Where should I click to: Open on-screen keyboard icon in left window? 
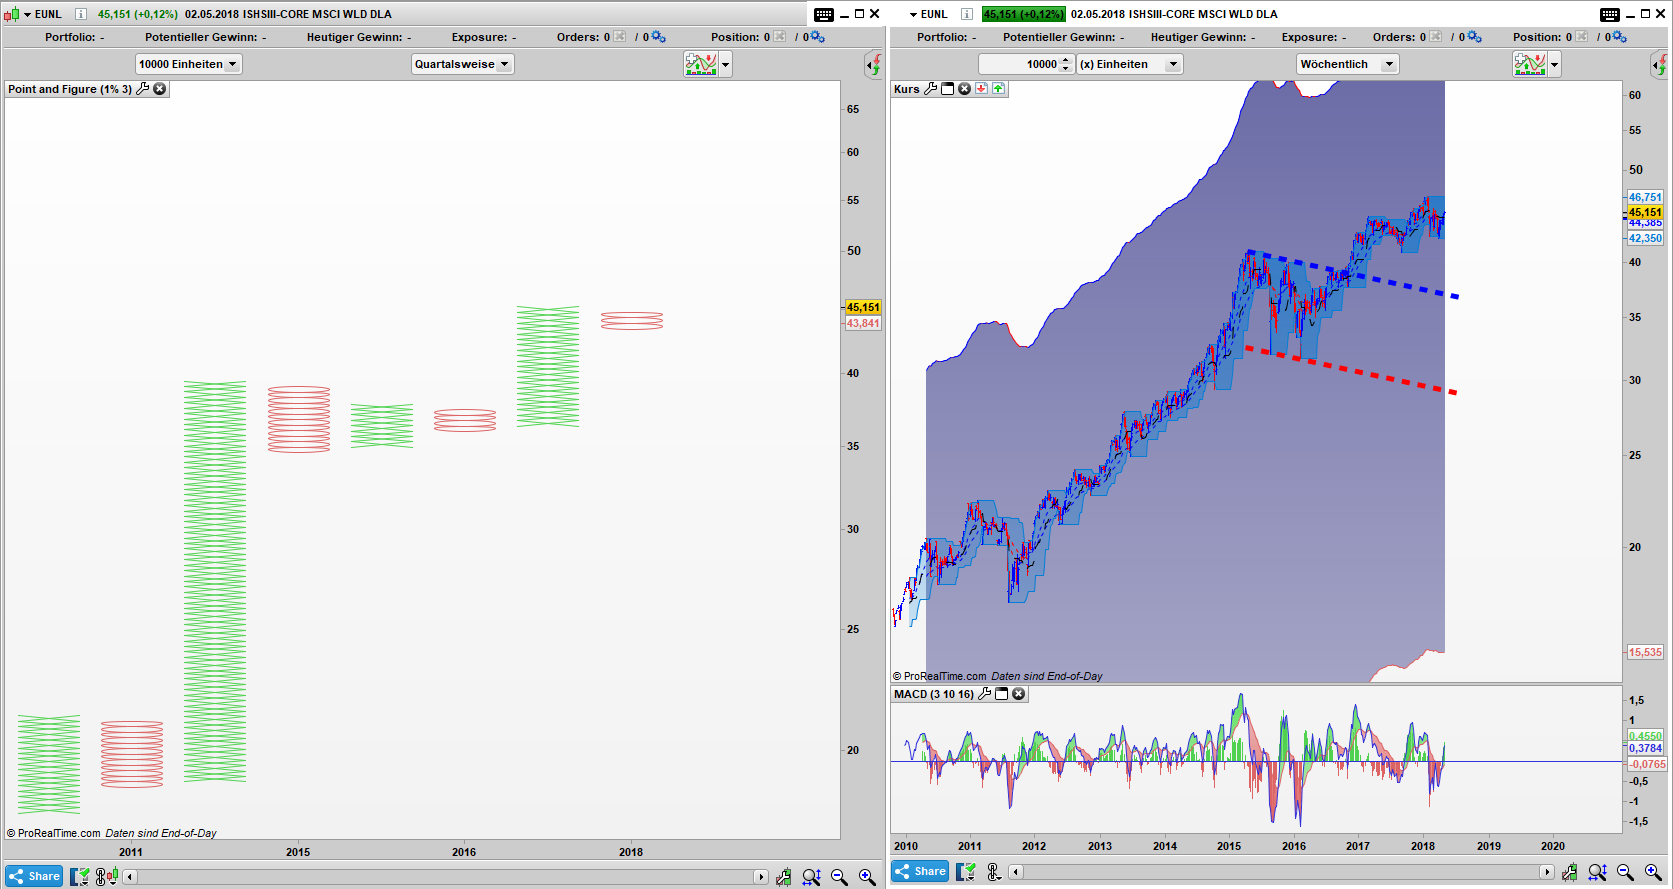[x=823, y=14]
